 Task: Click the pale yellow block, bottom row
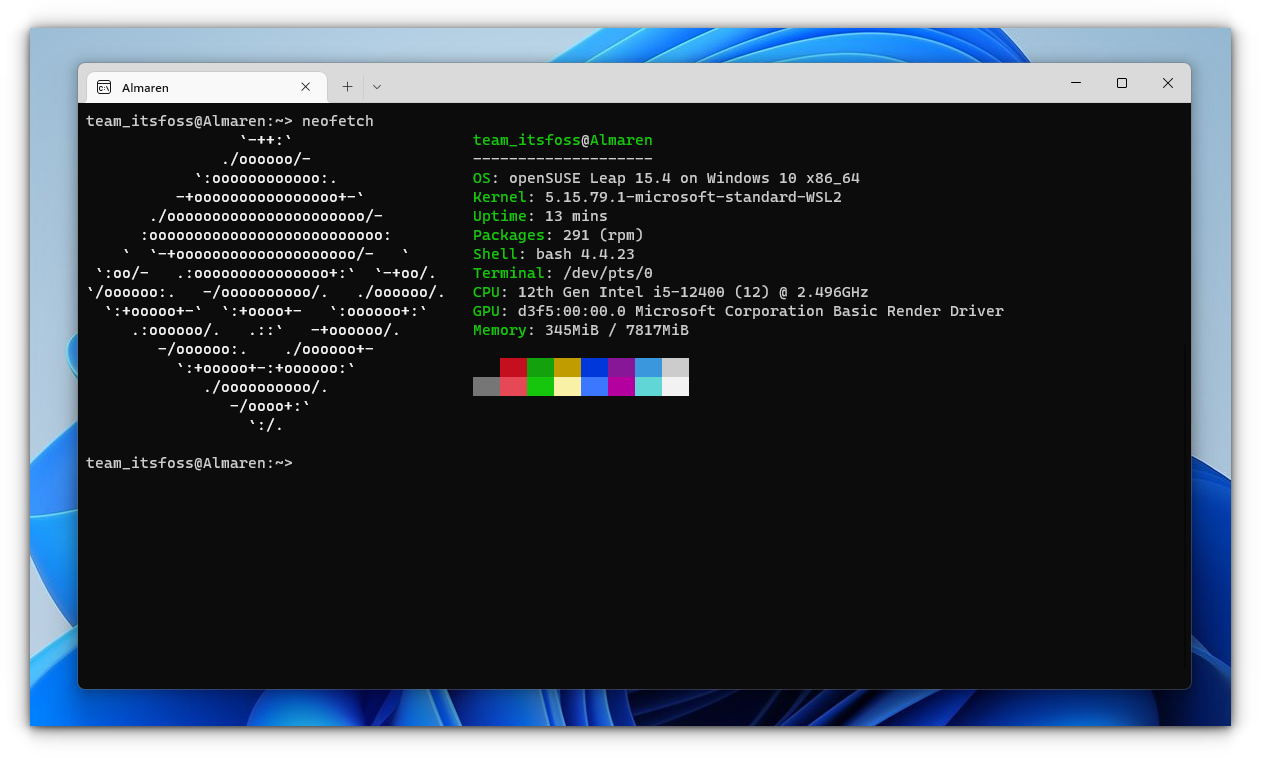[x=567, y=386]
